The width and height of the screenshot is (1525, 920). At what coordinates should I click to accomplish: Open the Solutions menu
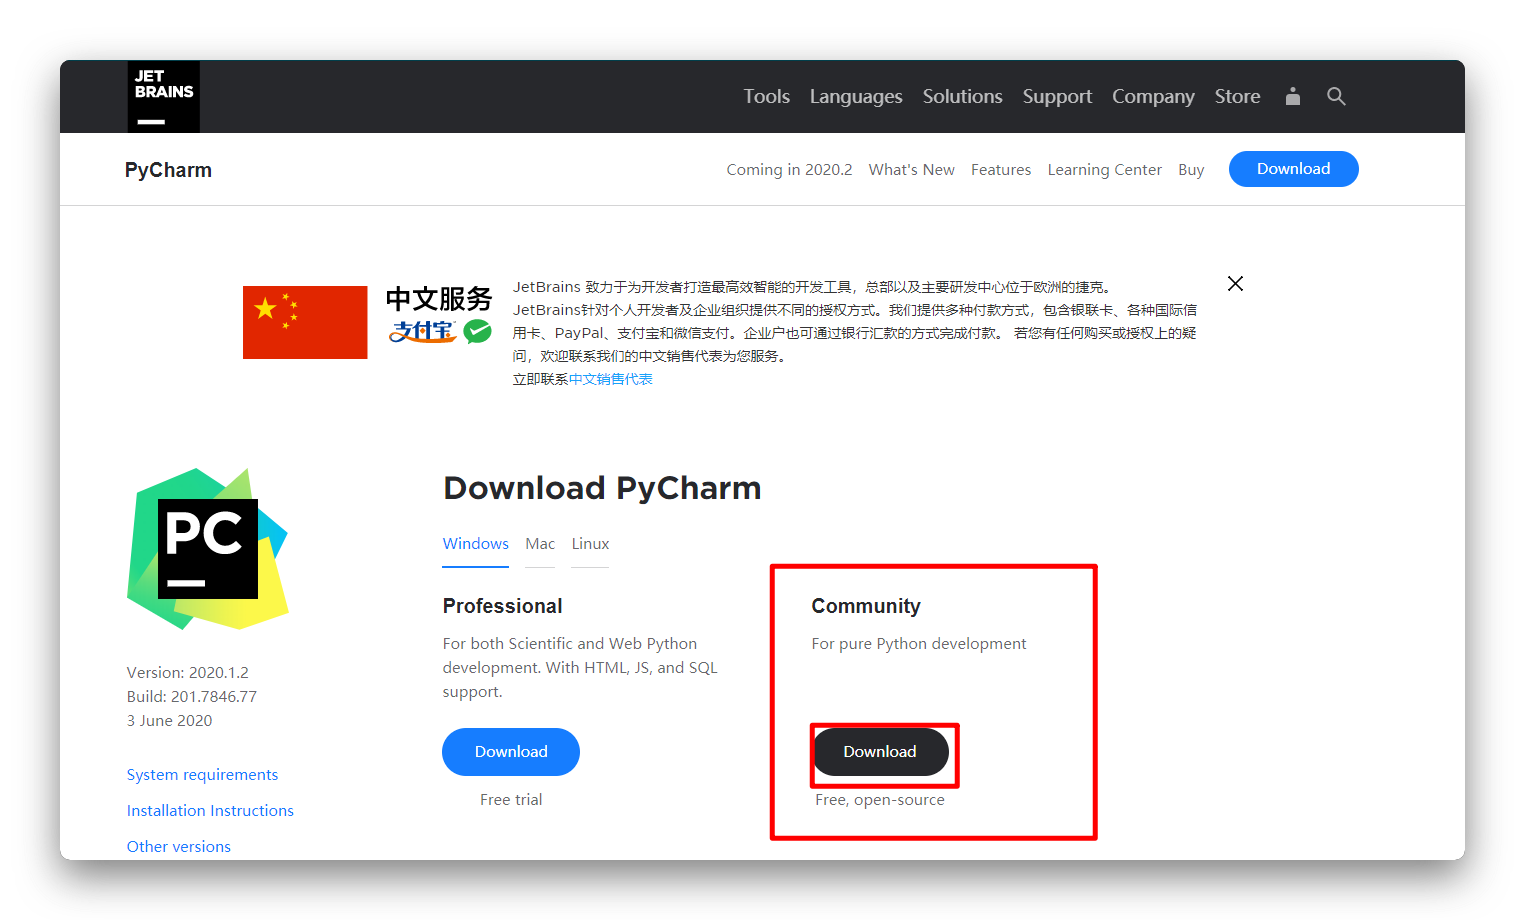pos(963,97)
